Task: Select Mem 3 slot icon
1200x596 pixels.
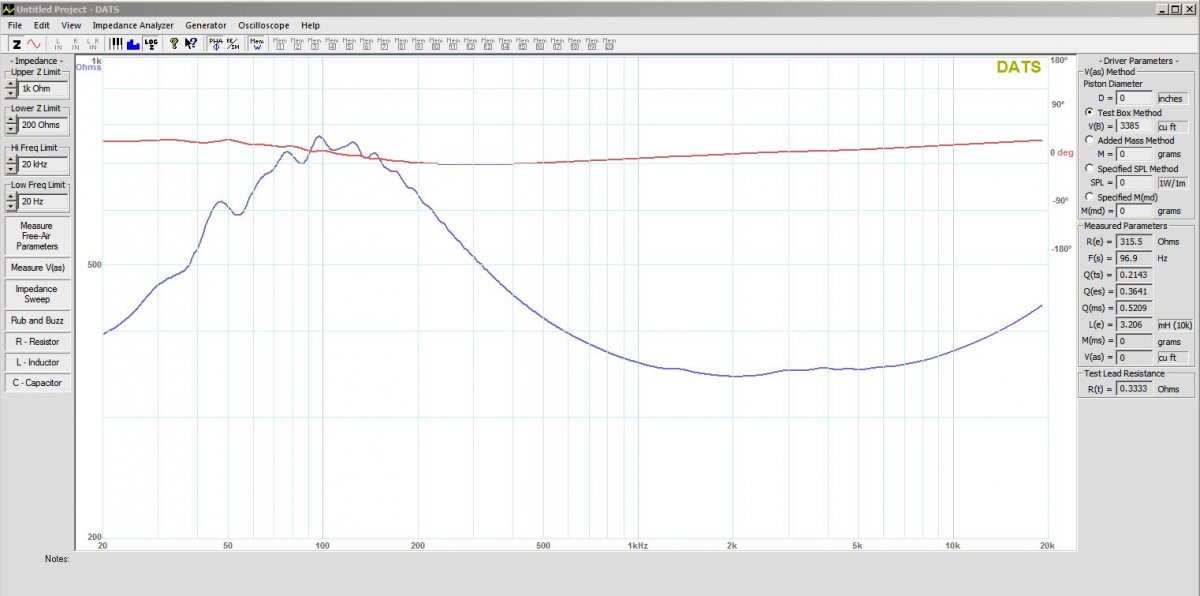Action: pyautogui.click(x=314, y=44)
